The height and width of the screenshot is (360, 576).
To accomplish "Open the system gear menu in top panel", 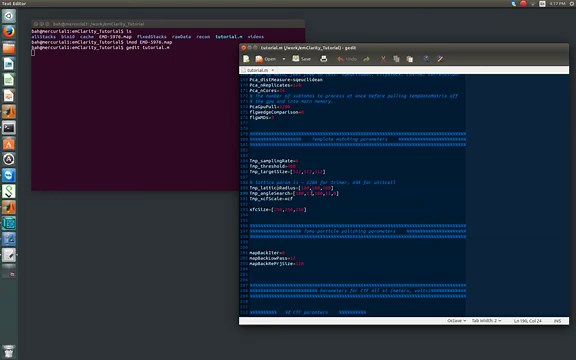I will [x=572, y=3].
